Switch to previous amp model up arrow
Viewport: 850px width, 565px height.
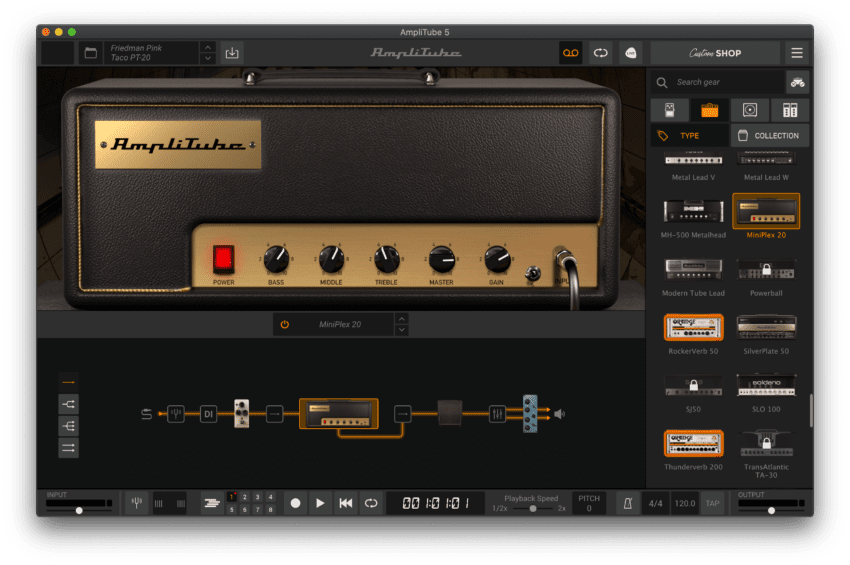(402, 319)
